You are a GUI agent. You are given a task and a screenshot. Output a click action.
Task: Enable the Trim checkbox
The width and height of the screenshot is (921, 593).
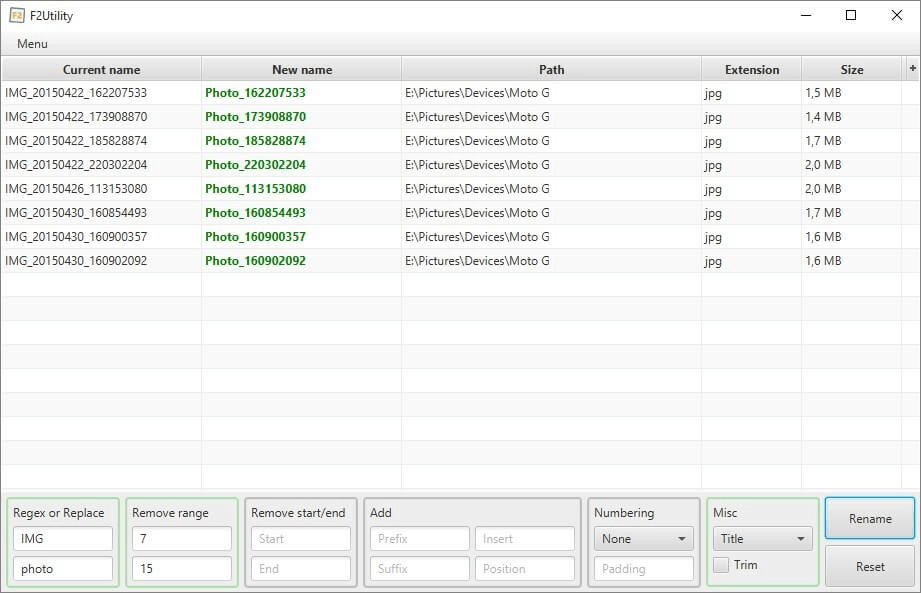coord(720,565)
